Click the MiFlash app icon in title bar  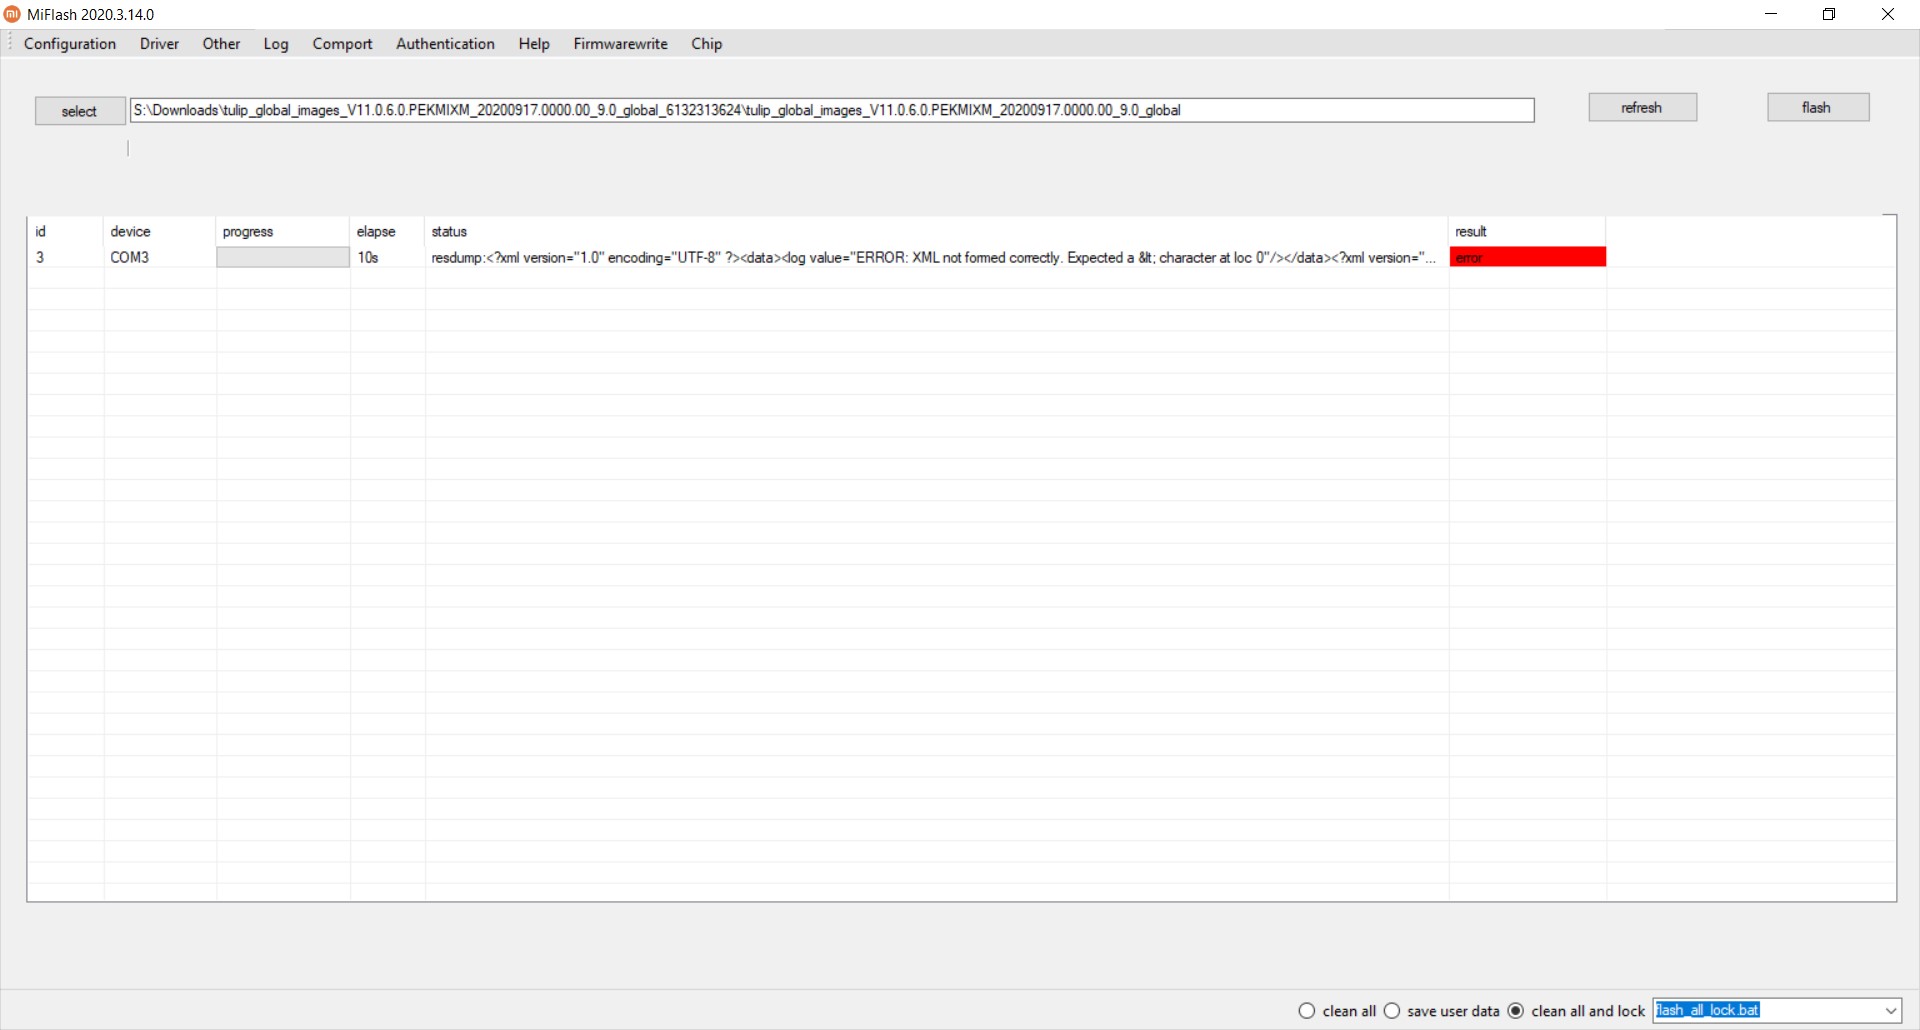(x=12, y=14)
